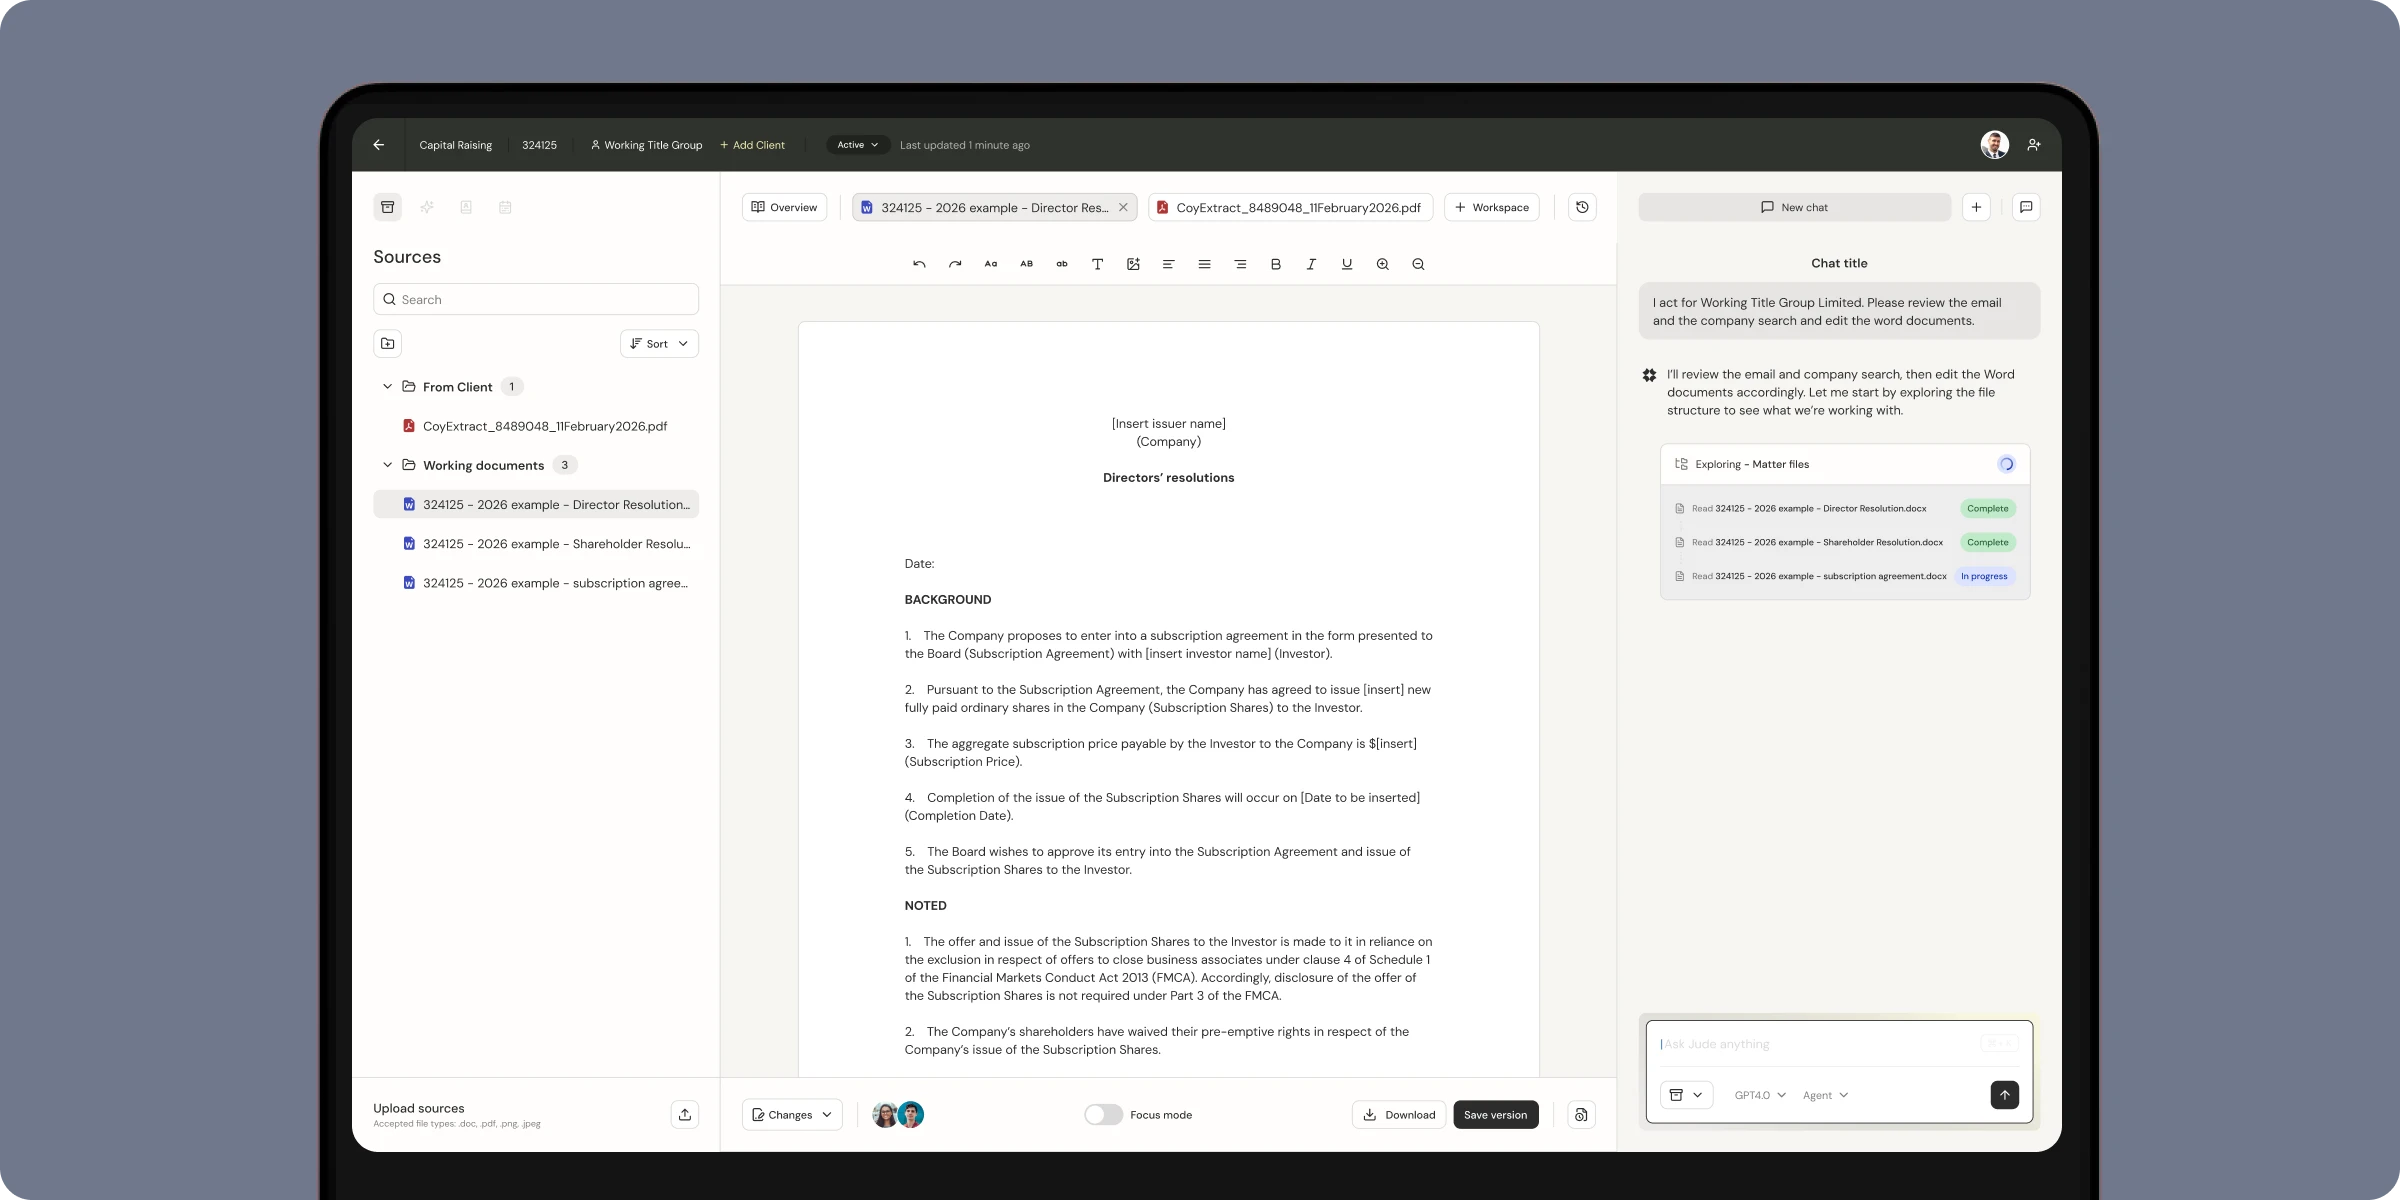
Task: Open the Changes dropdown
Action: pos(792,1114)
